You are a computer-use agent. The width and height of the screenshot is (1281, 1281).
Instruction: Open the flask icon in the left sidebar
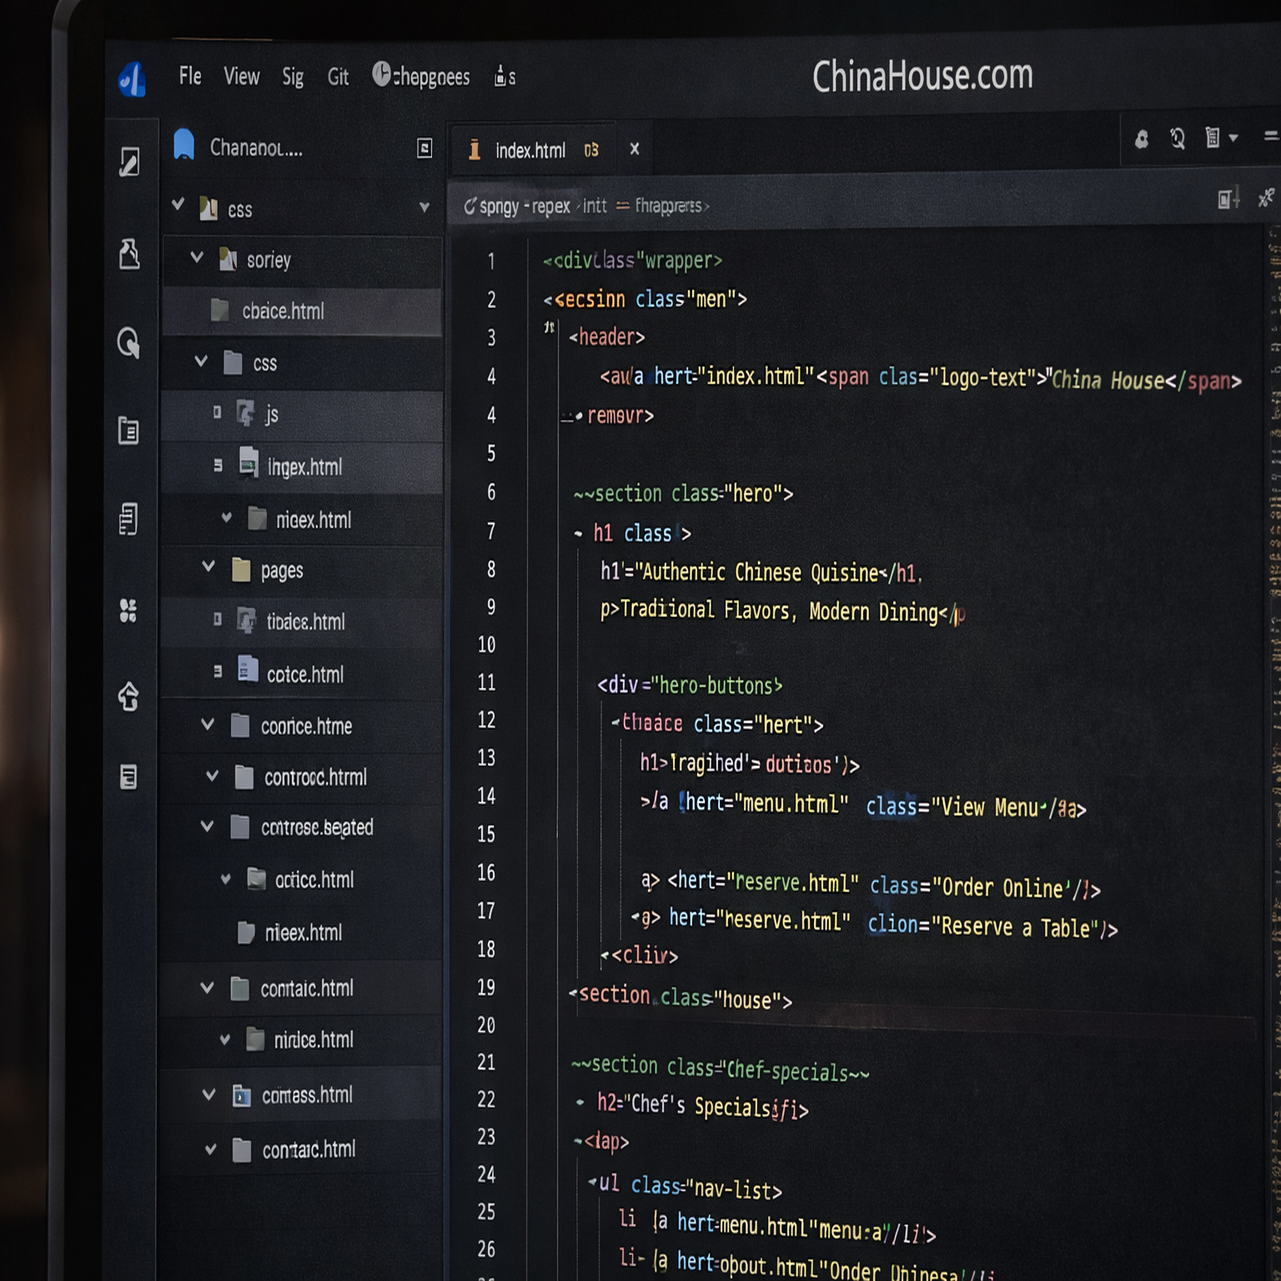click(129, 254)
